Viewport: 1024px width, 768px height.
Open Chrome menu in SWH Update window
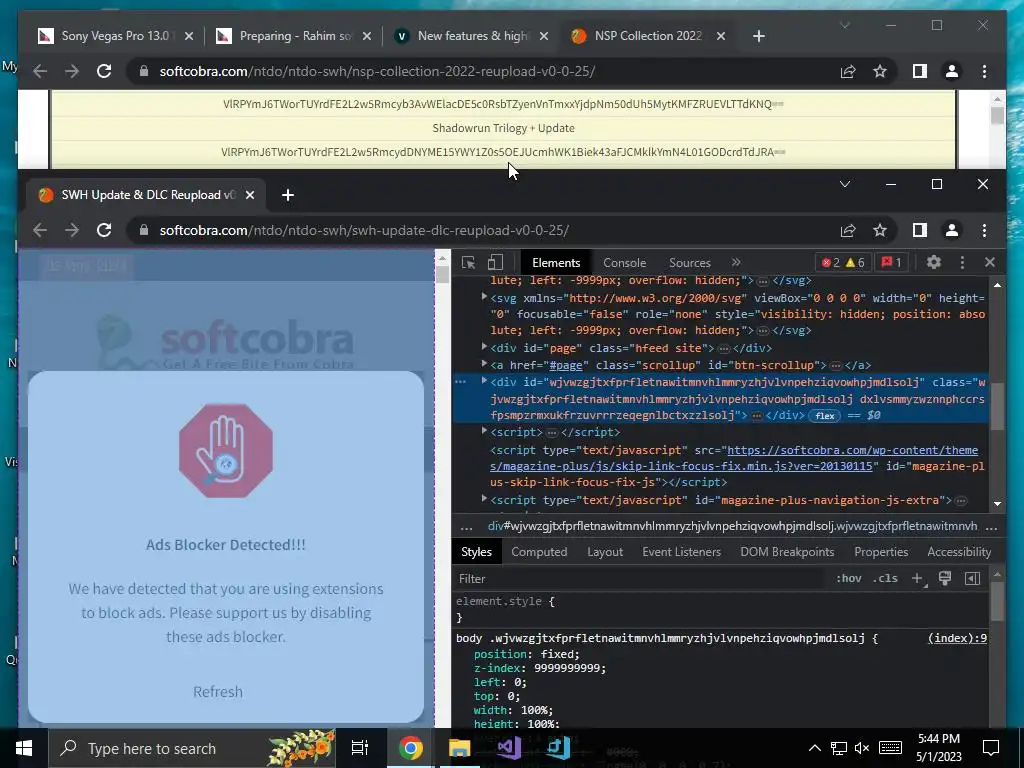[984, 230]
